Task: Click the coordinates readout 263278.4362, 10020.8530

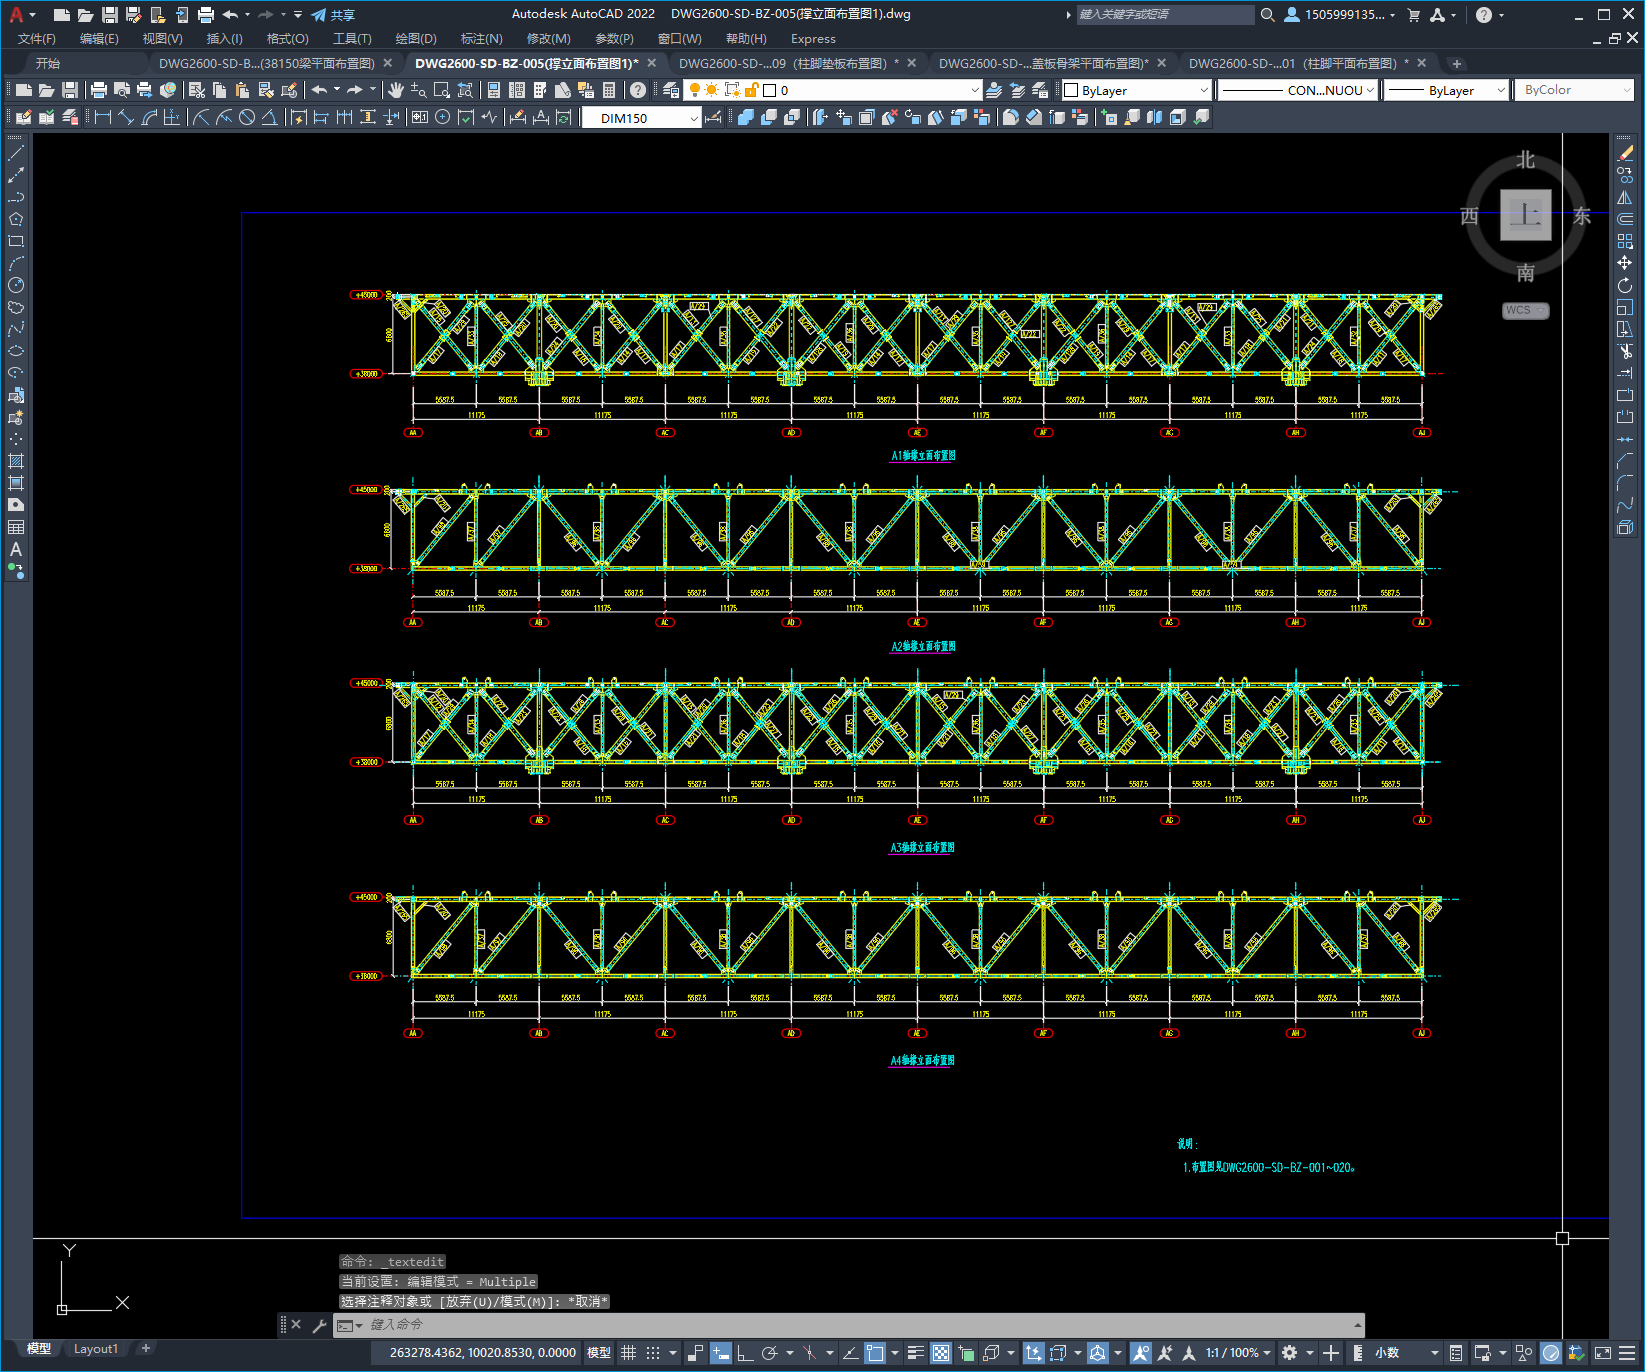Action: coord(482,1353)
